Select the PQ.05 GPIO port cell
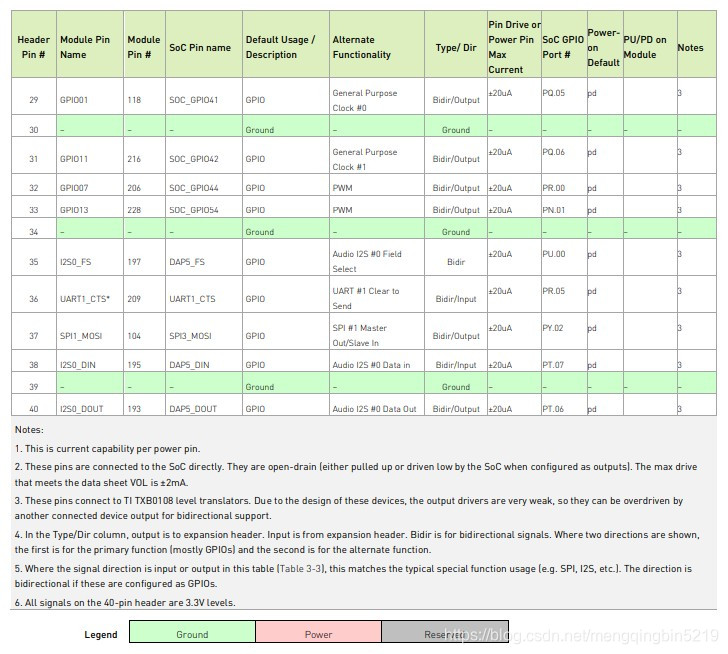Viewport: 728px width, 654px height. [564, 96]
